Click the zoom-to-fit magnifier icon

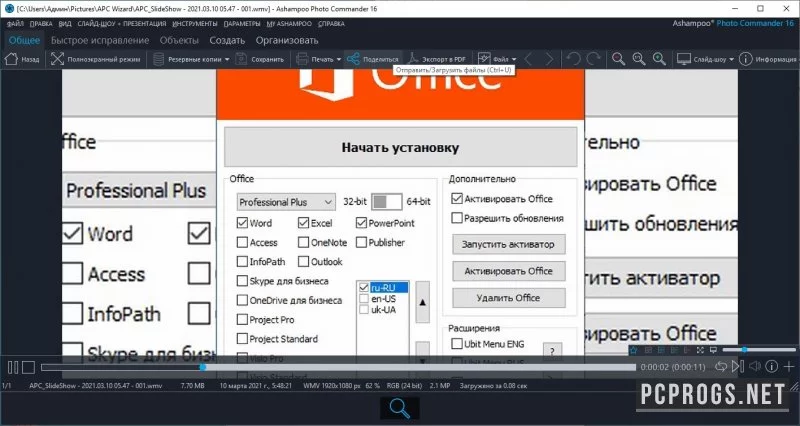(x=639, y=59)
